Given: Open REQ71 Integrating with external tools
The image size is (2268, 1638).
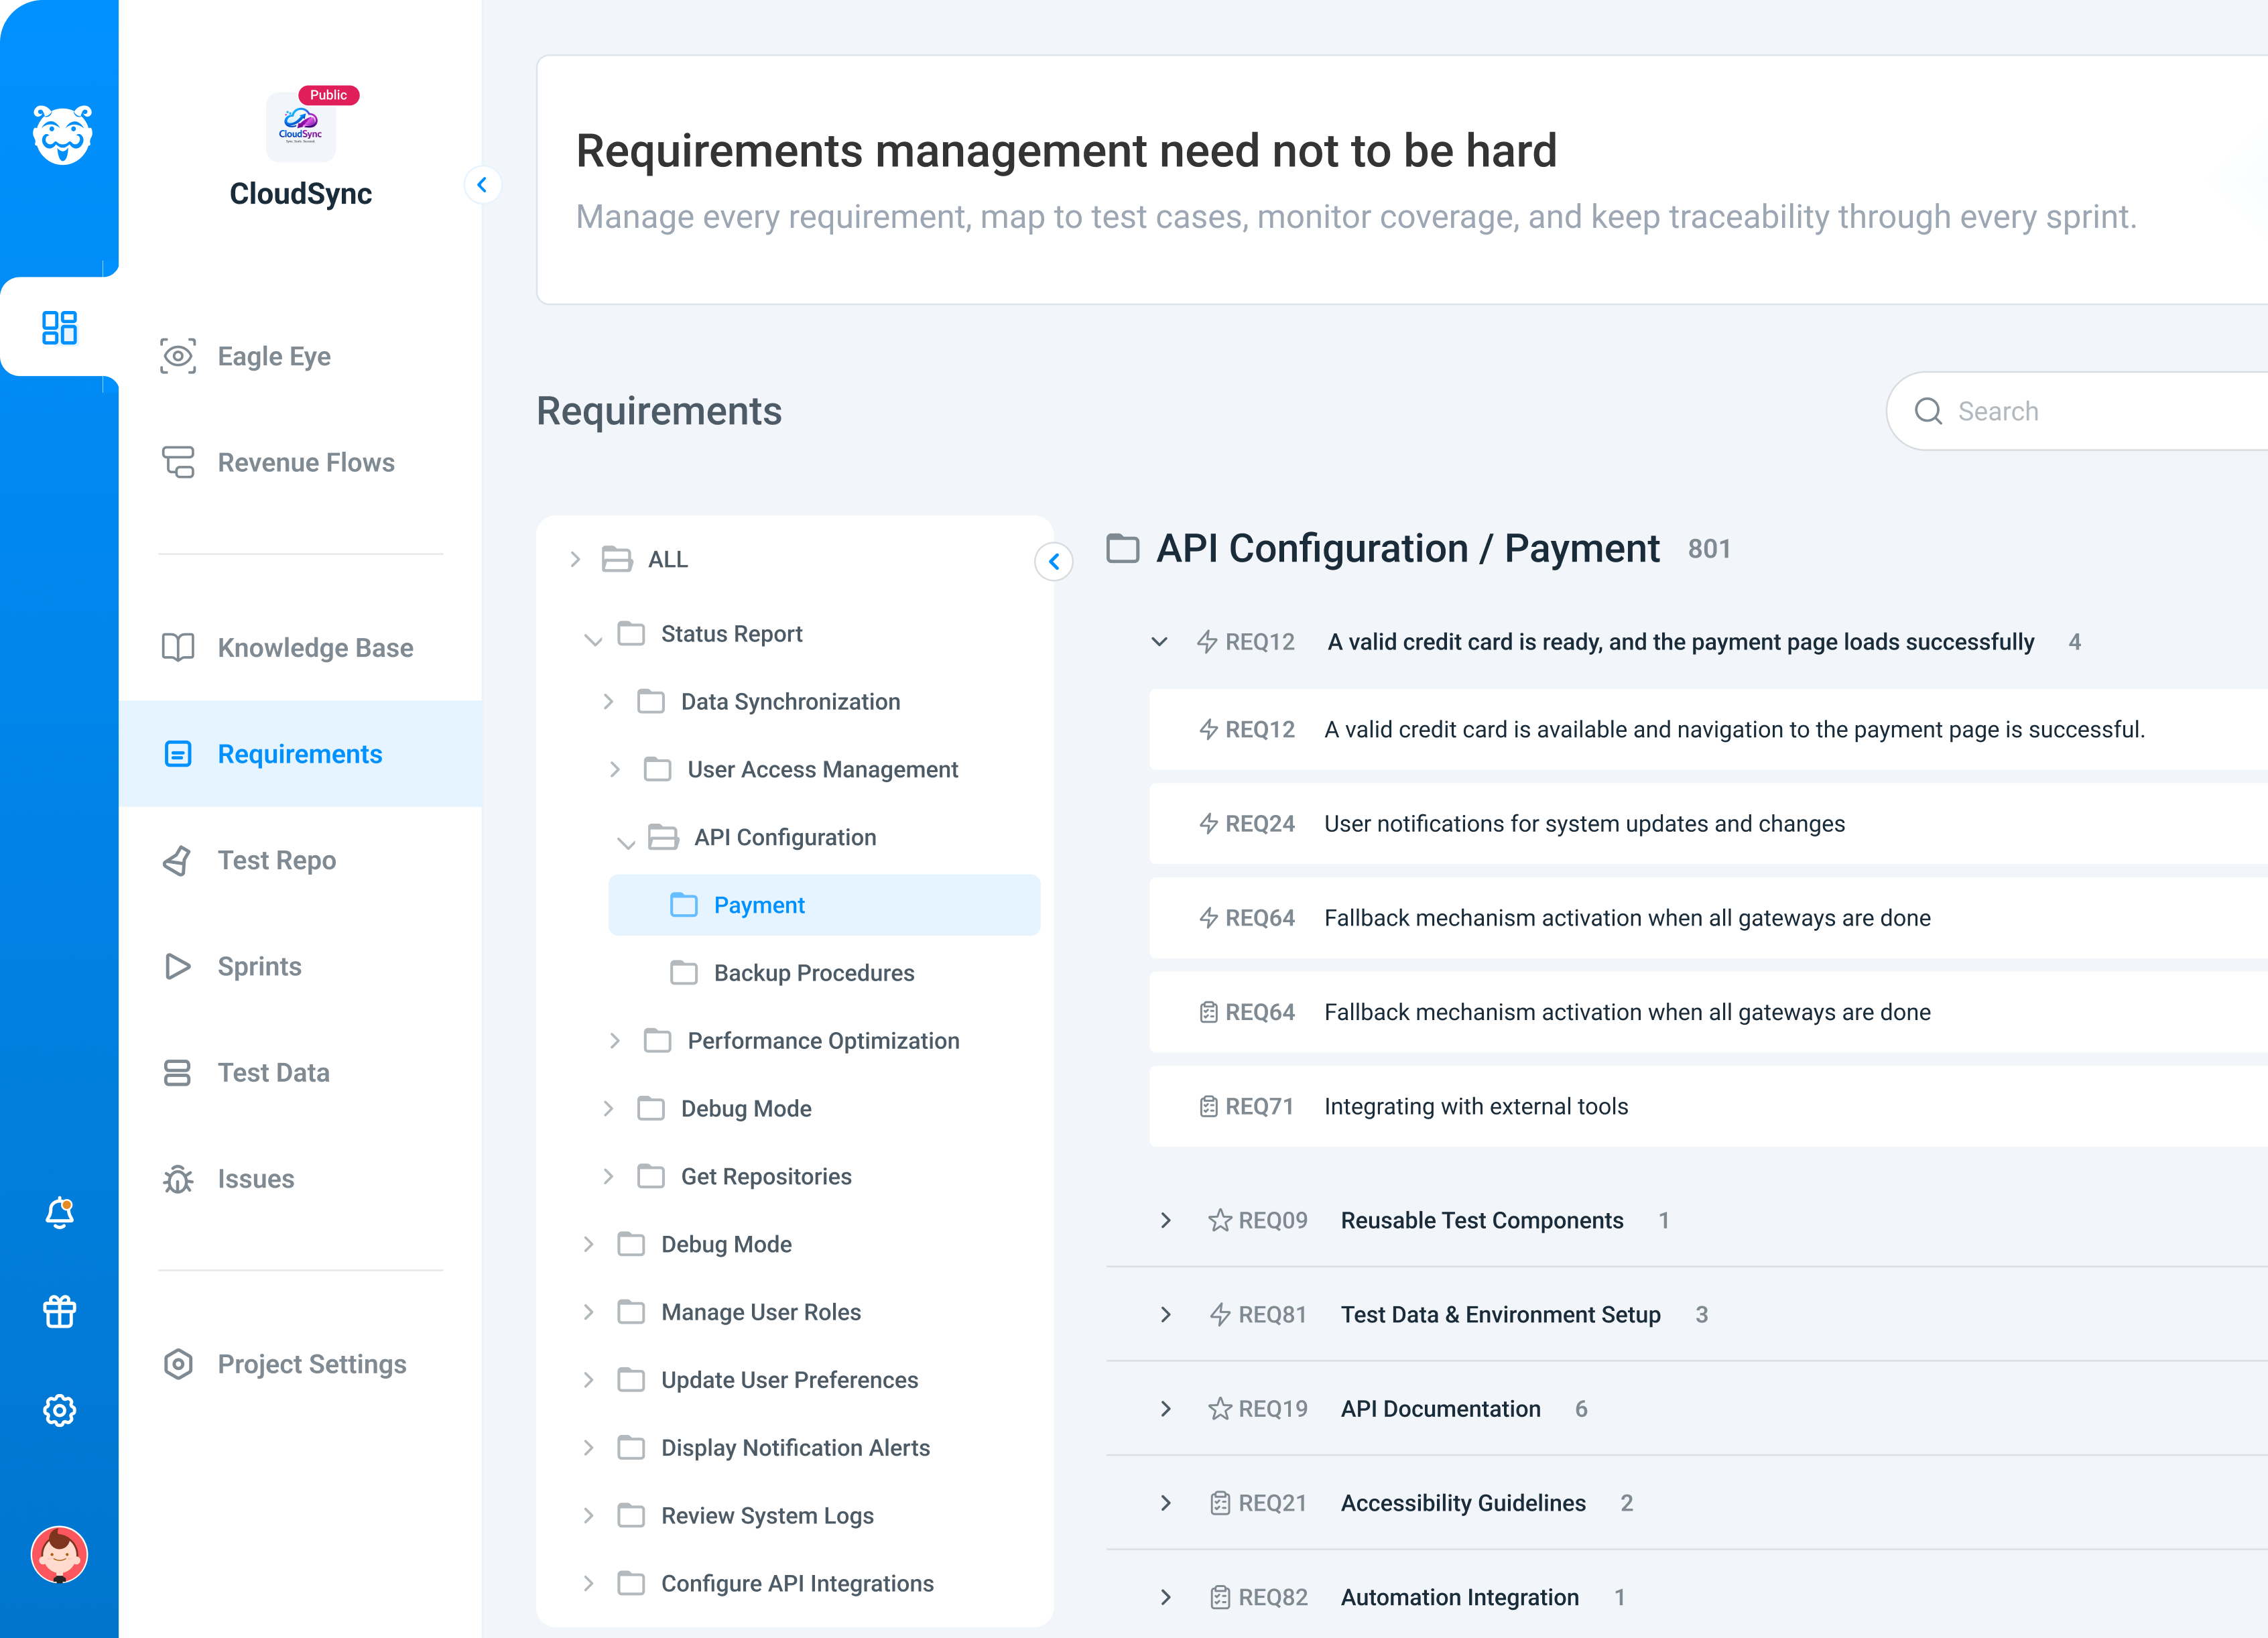Looking at the screenshot, I should click(1475, 1106).
